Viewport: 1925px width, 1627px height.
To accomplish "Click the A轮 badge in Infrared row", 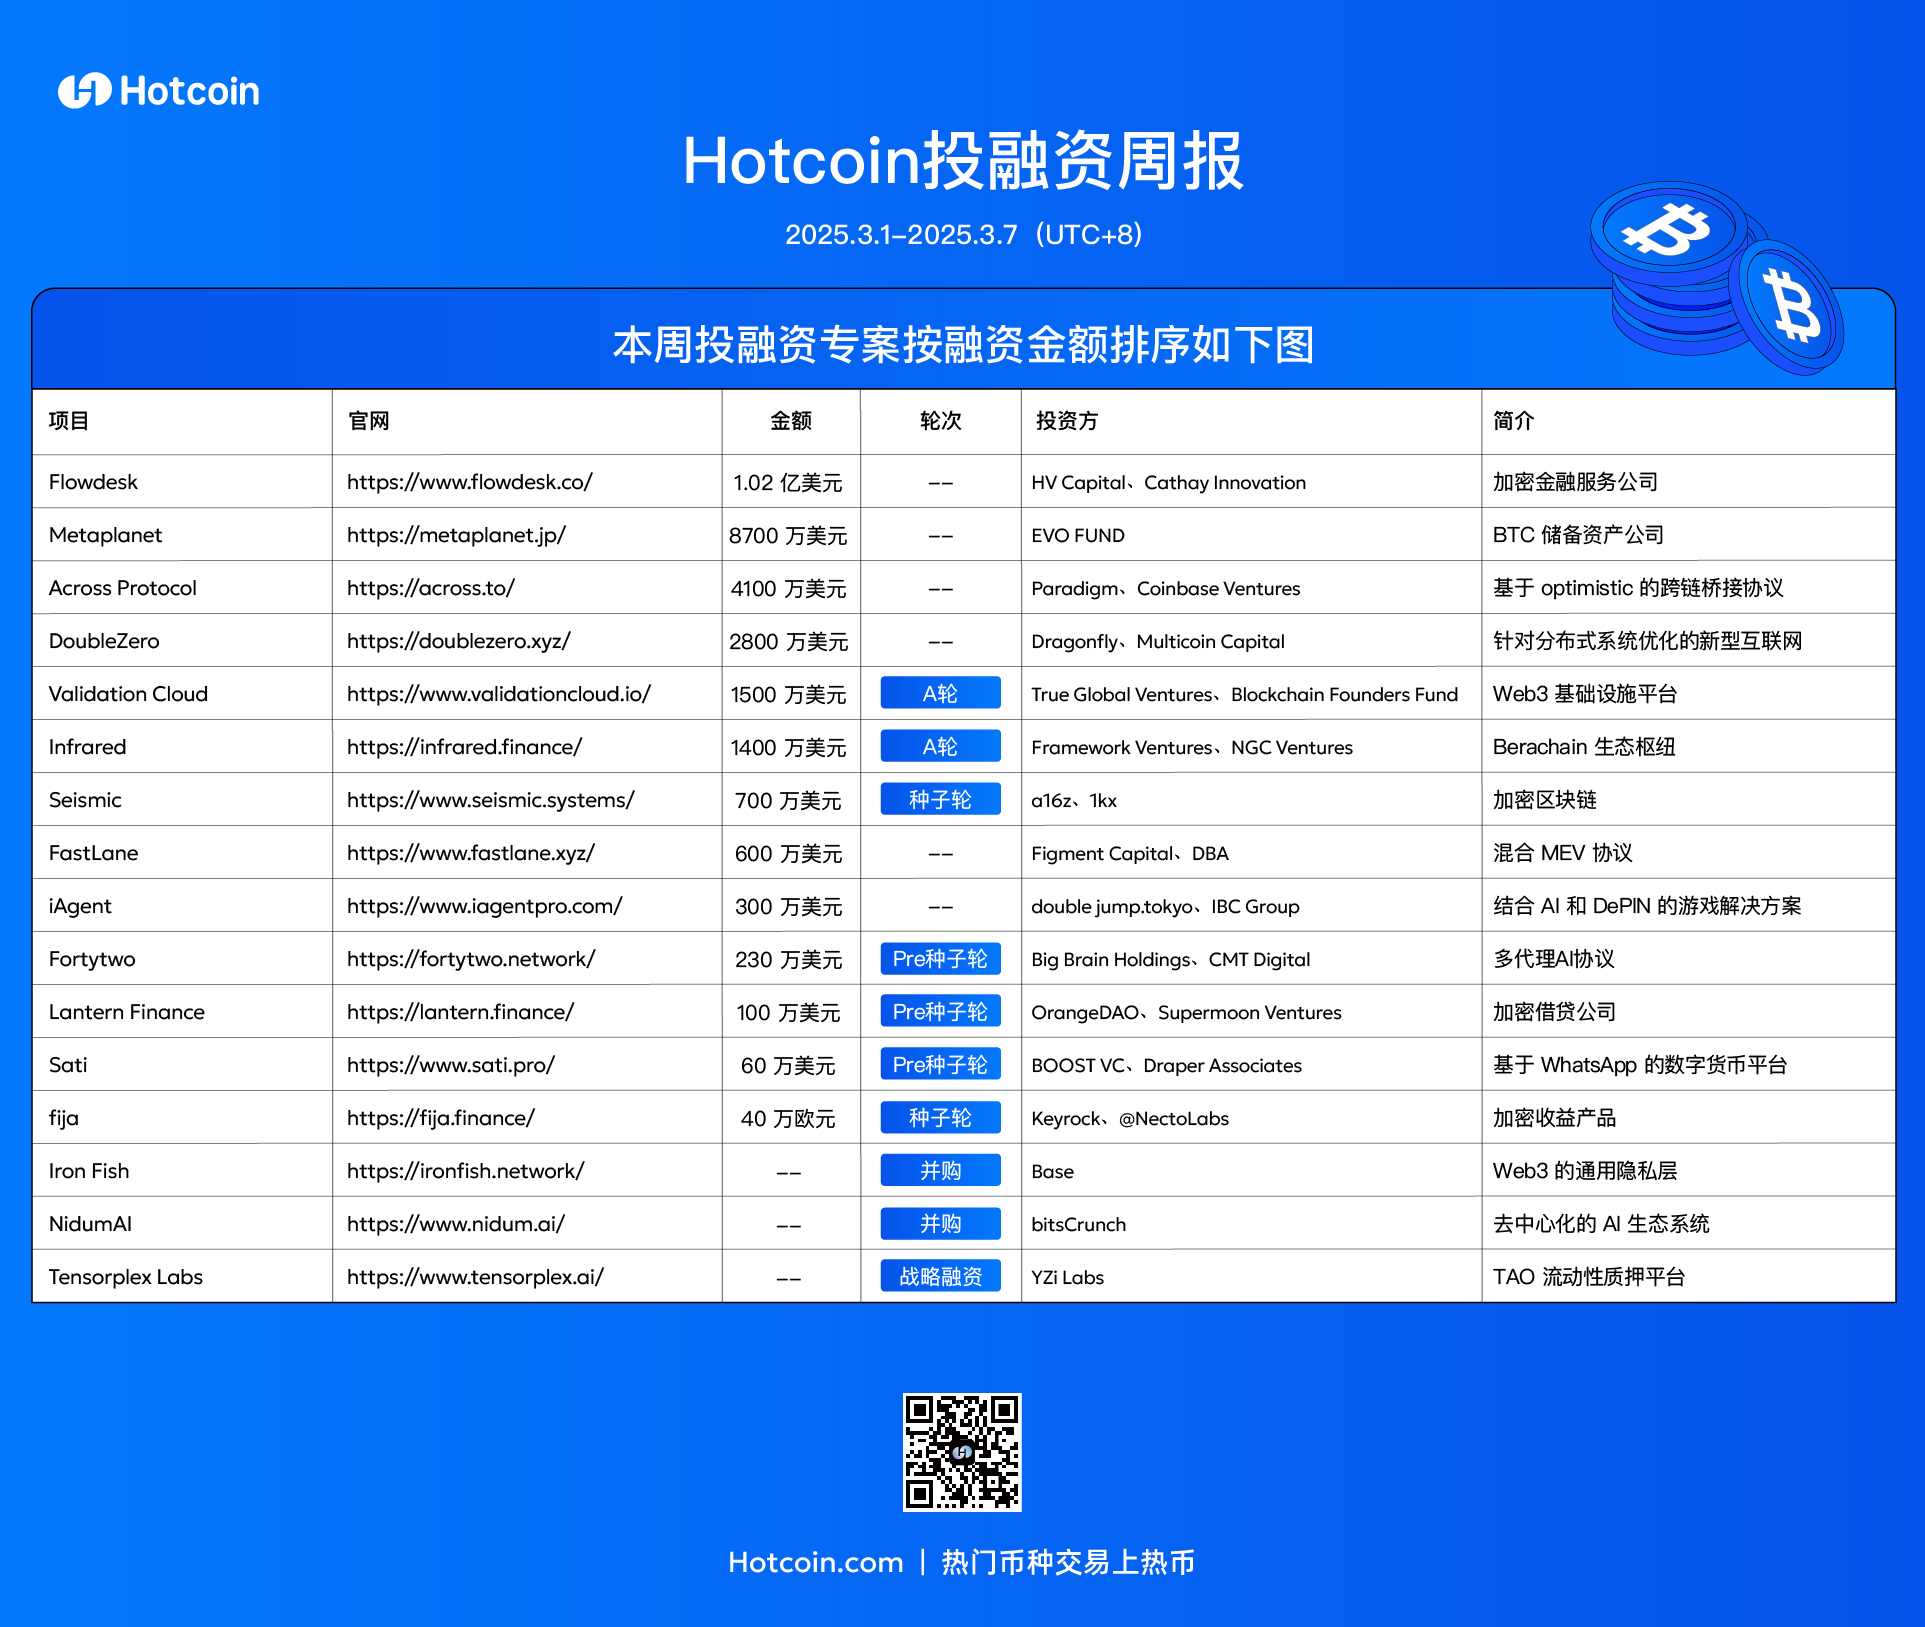I will (x=940, y=747).
